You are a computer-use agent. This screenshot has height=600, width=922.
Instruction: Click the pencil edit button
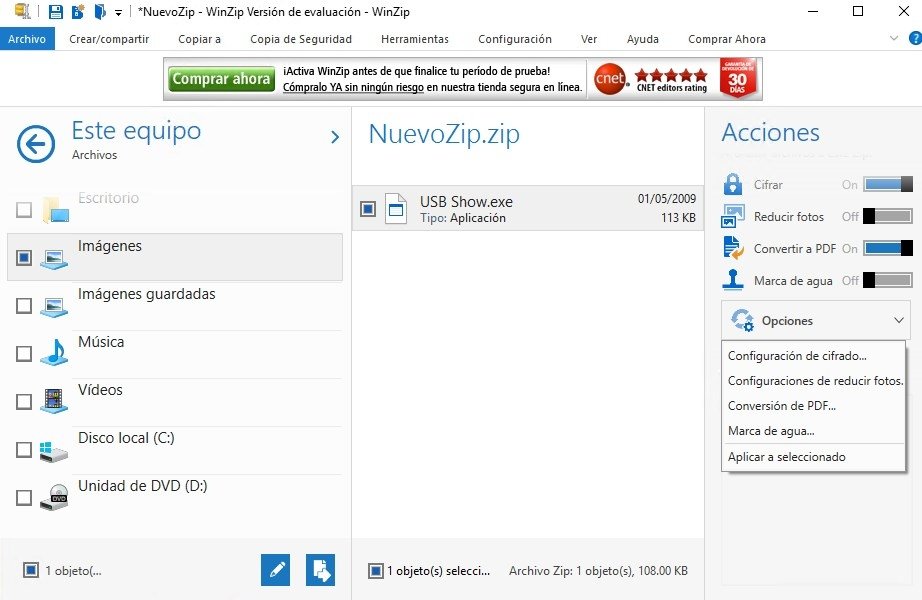276,569
